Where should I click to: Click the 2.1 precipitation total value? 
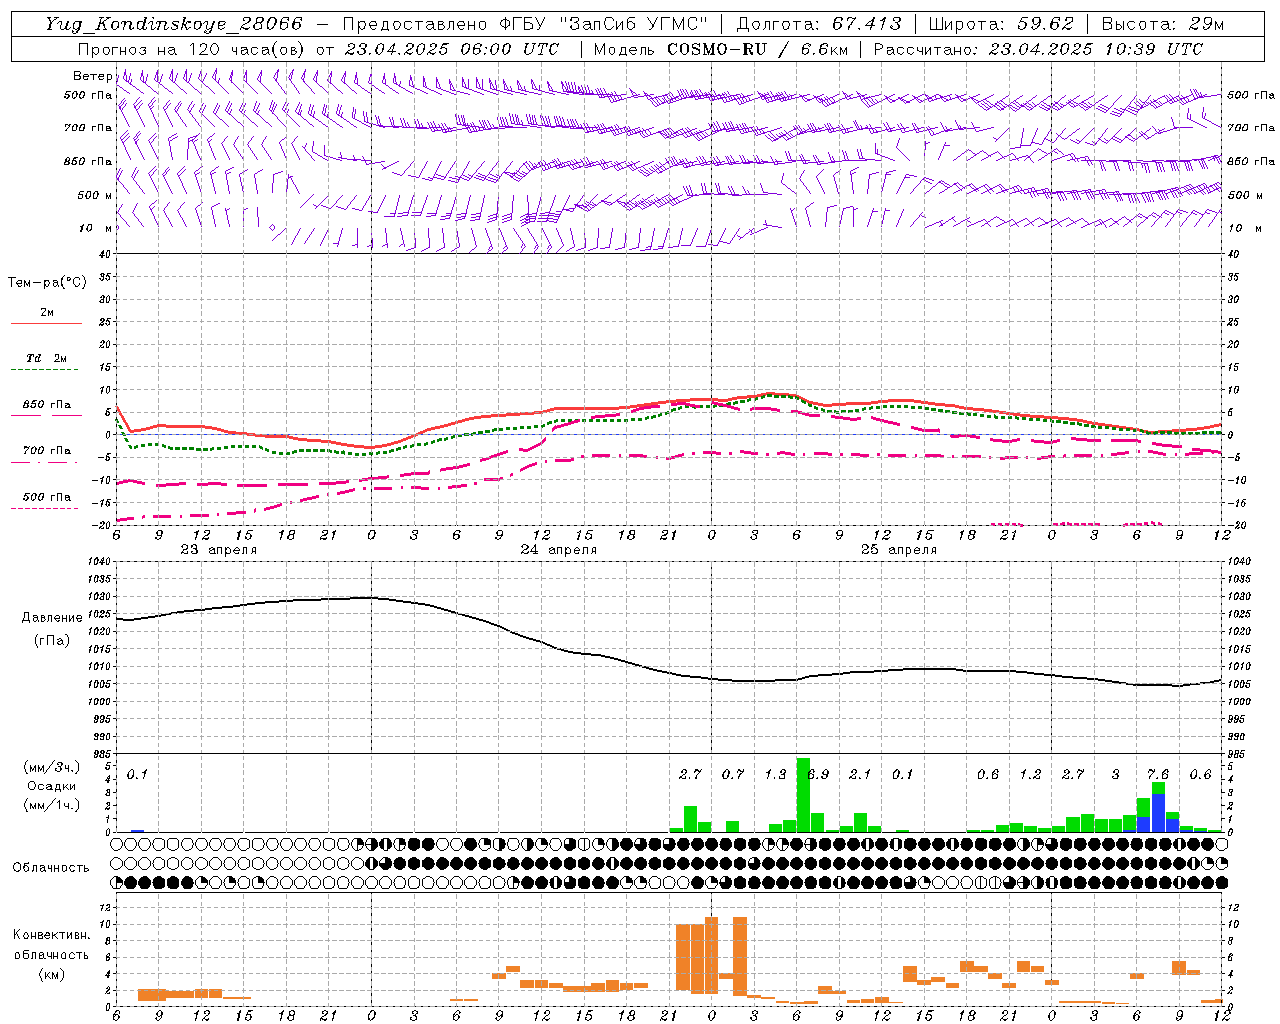tap(860, 775)
